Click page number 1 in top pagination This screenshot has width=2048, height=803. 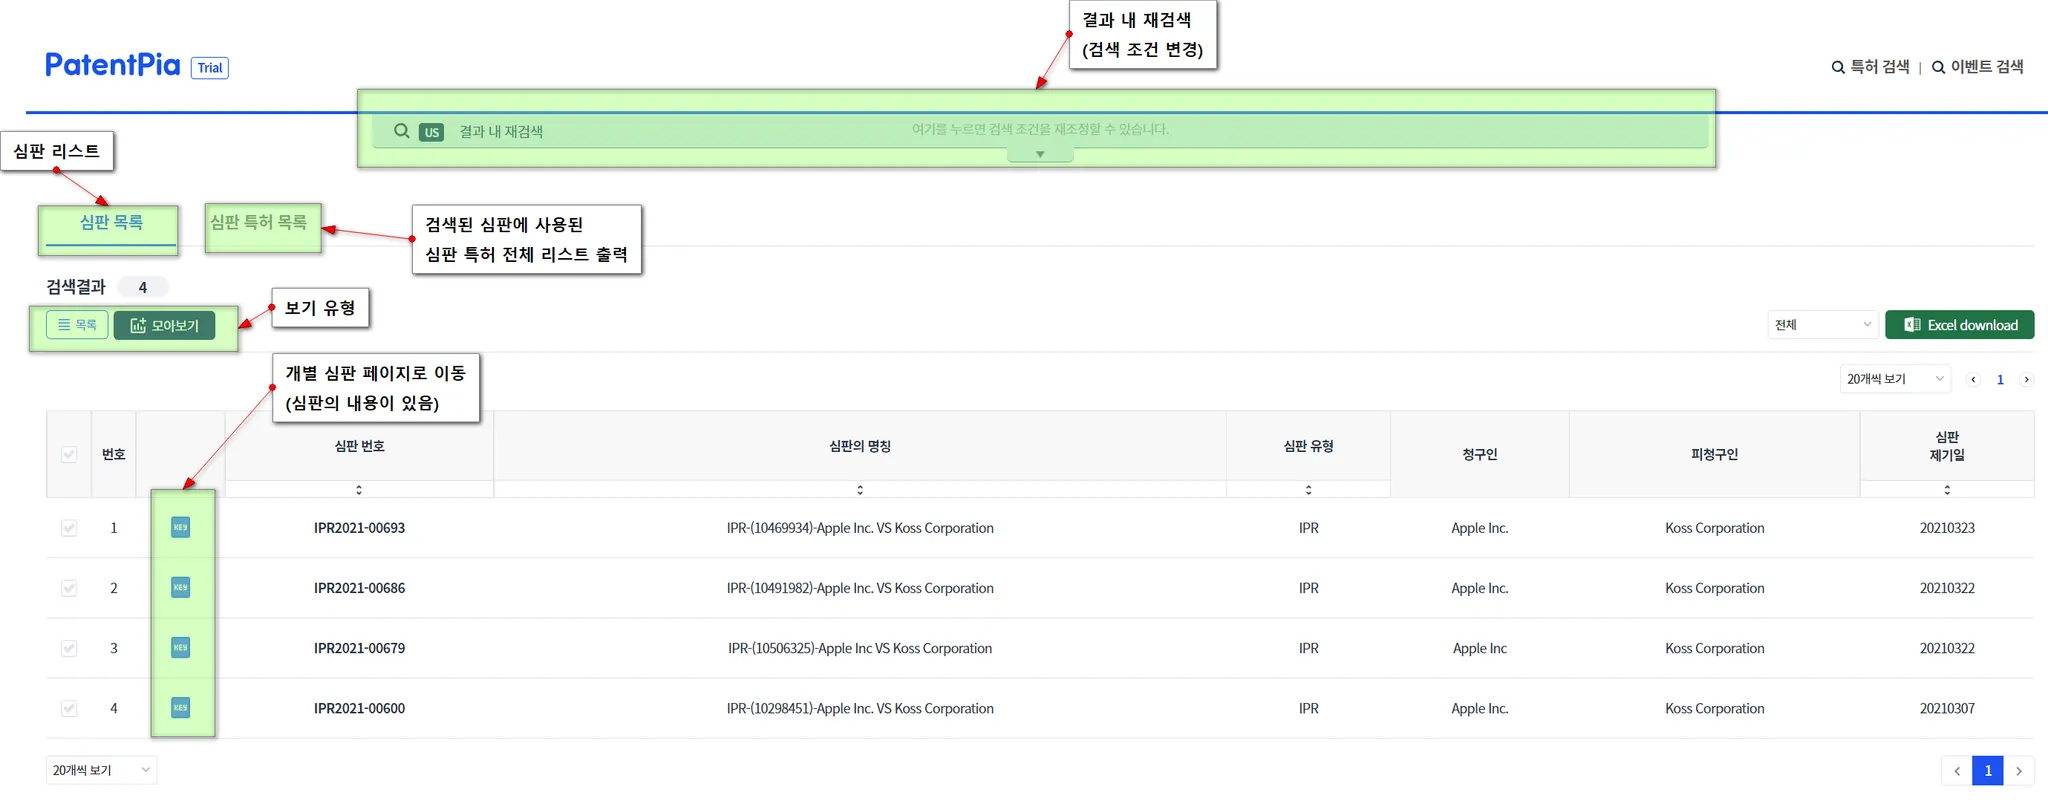click(2000, 380)
